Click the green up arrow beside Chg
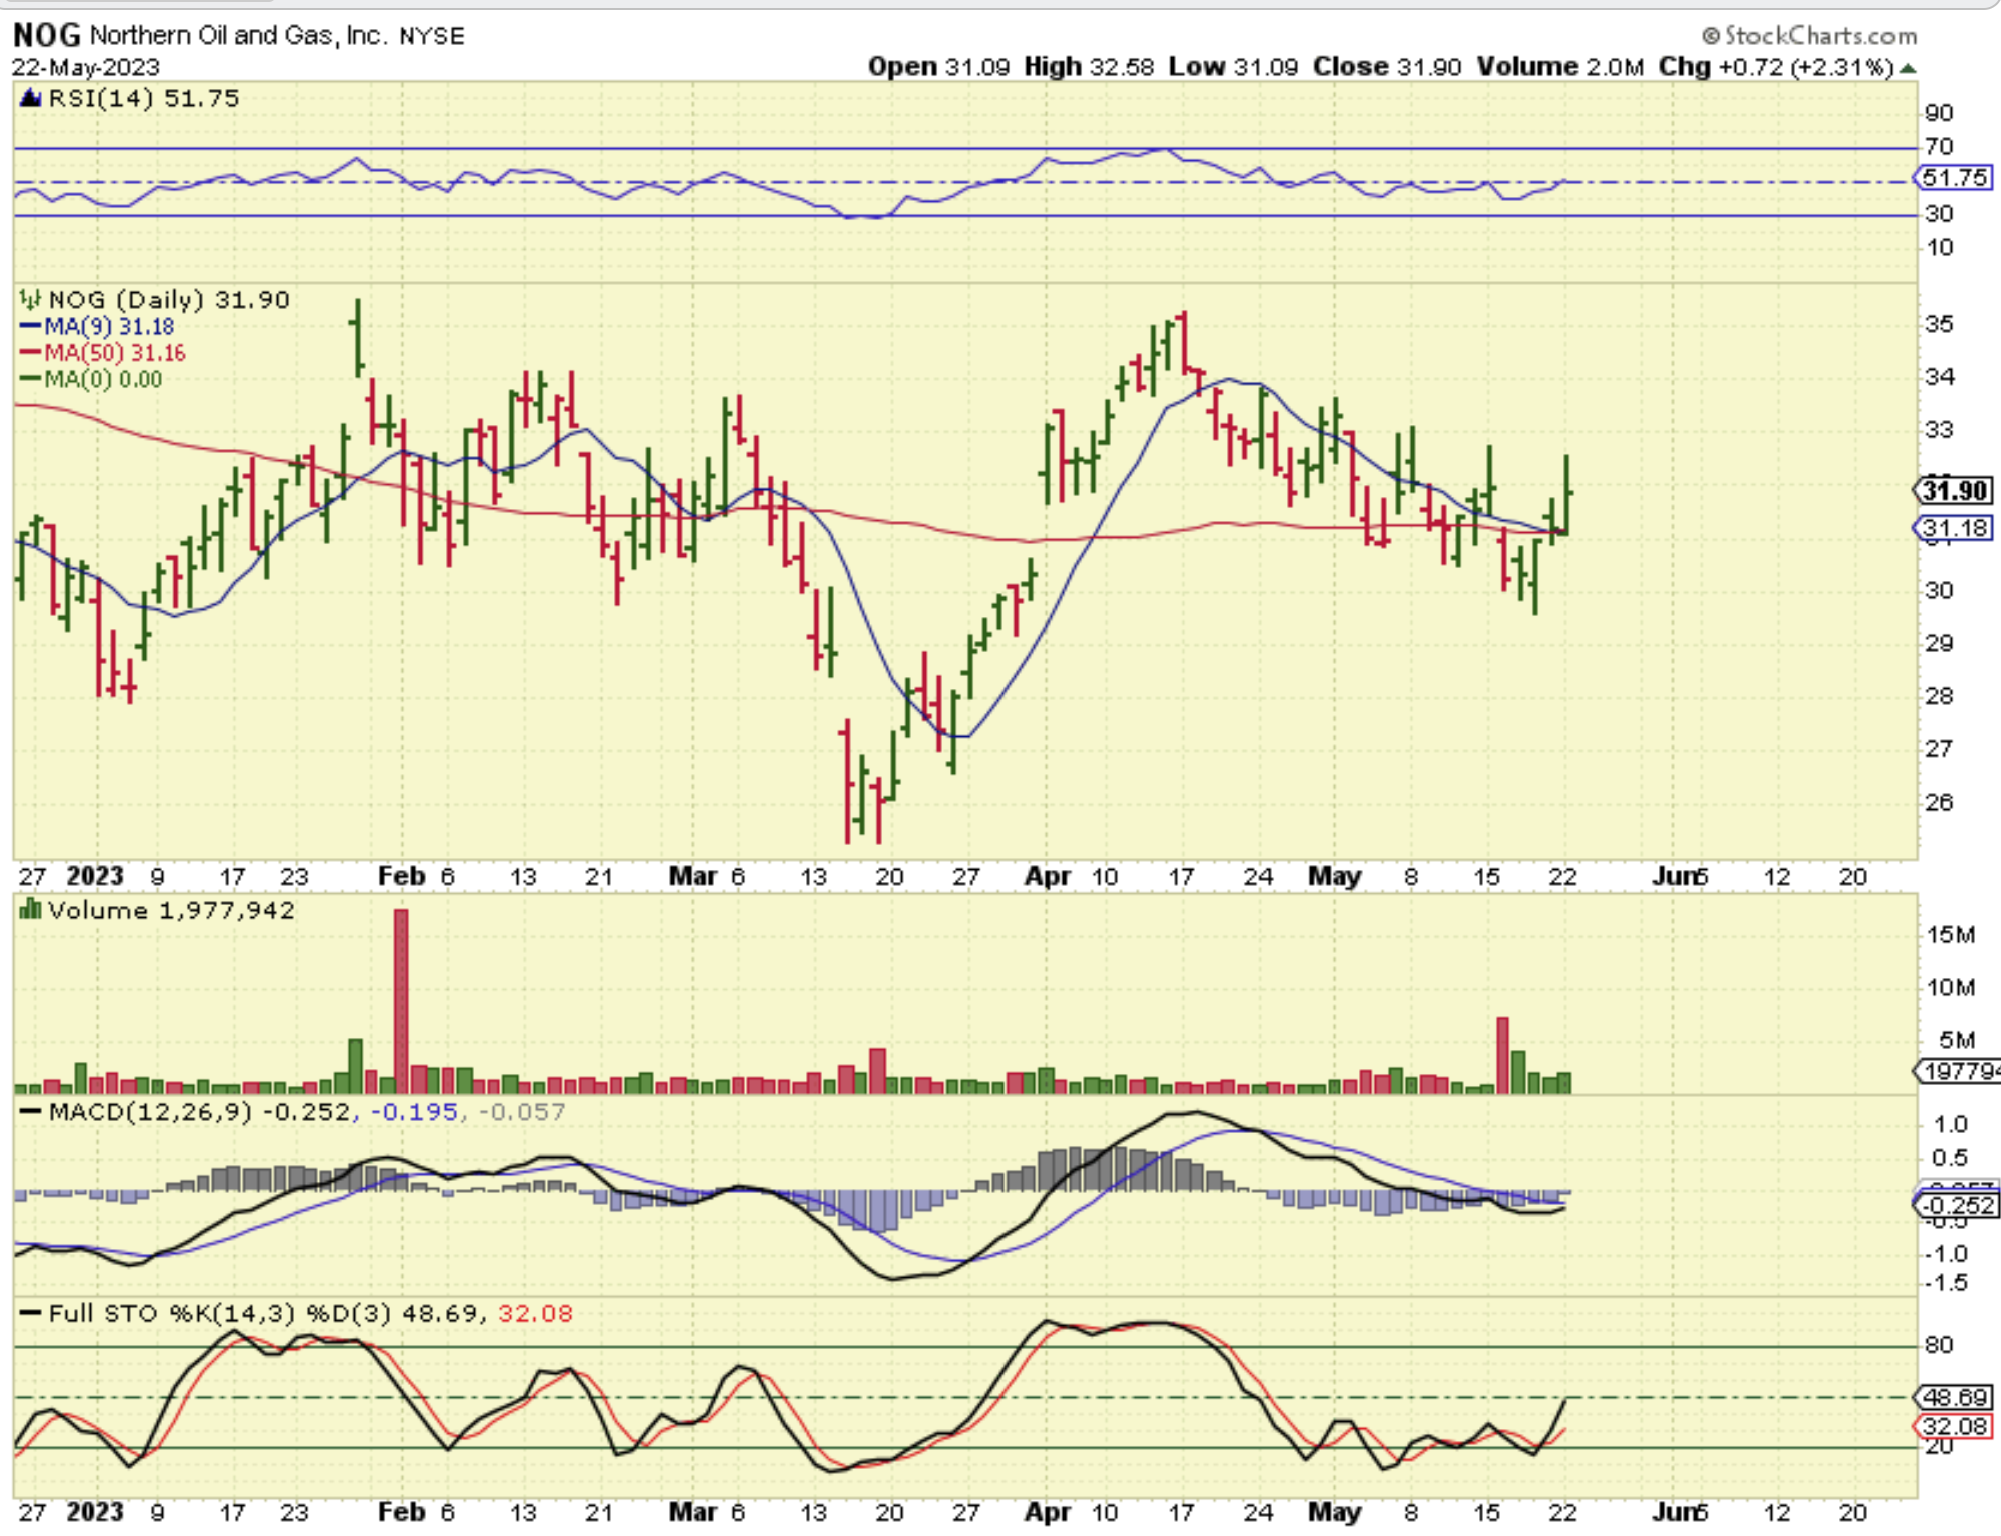2001x1536 pixels. point(1908,68)
